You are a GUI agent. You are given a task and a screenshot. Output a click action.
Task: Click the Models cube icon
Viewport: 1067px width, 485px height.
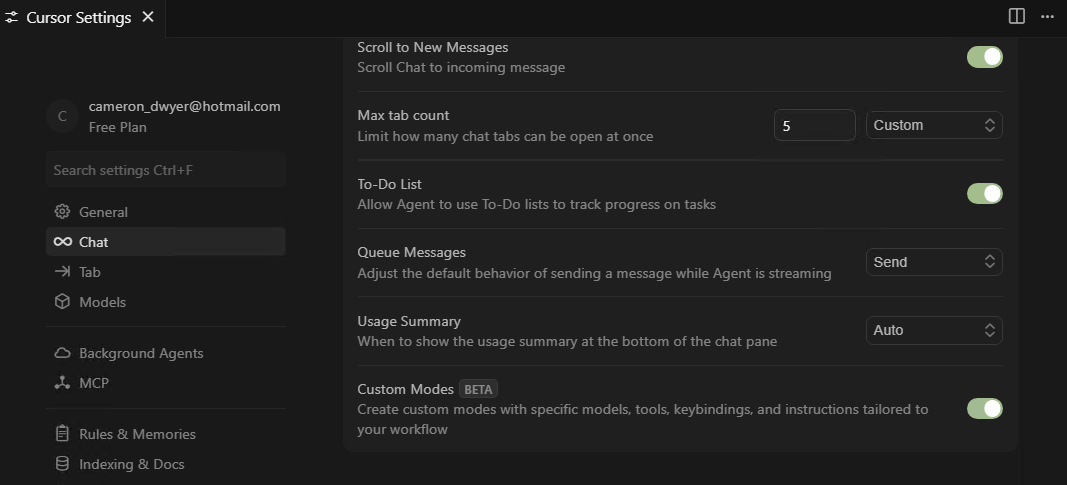(62, 302)
